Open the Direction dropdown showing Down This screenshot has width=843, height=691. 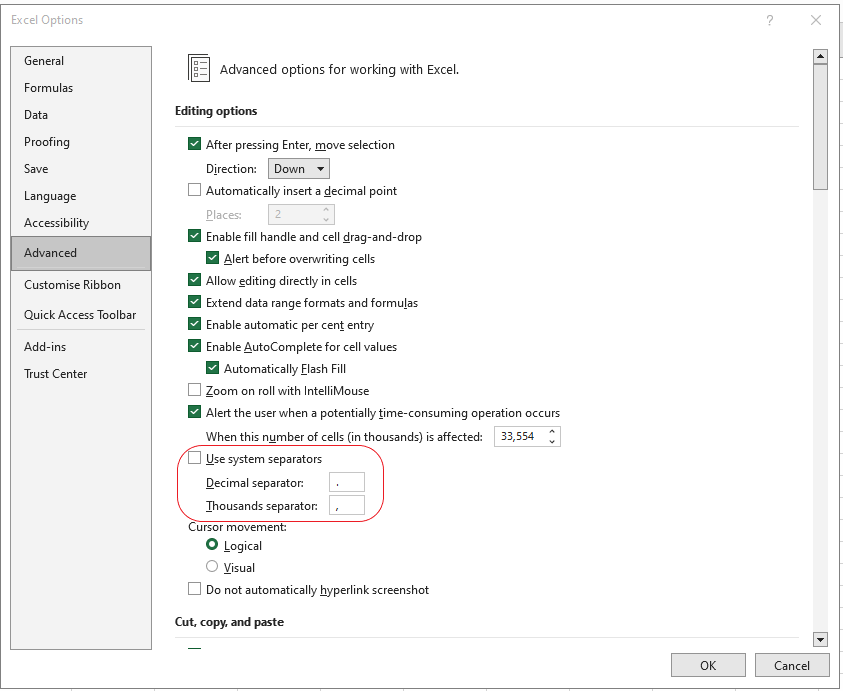(x=299, y=168)
